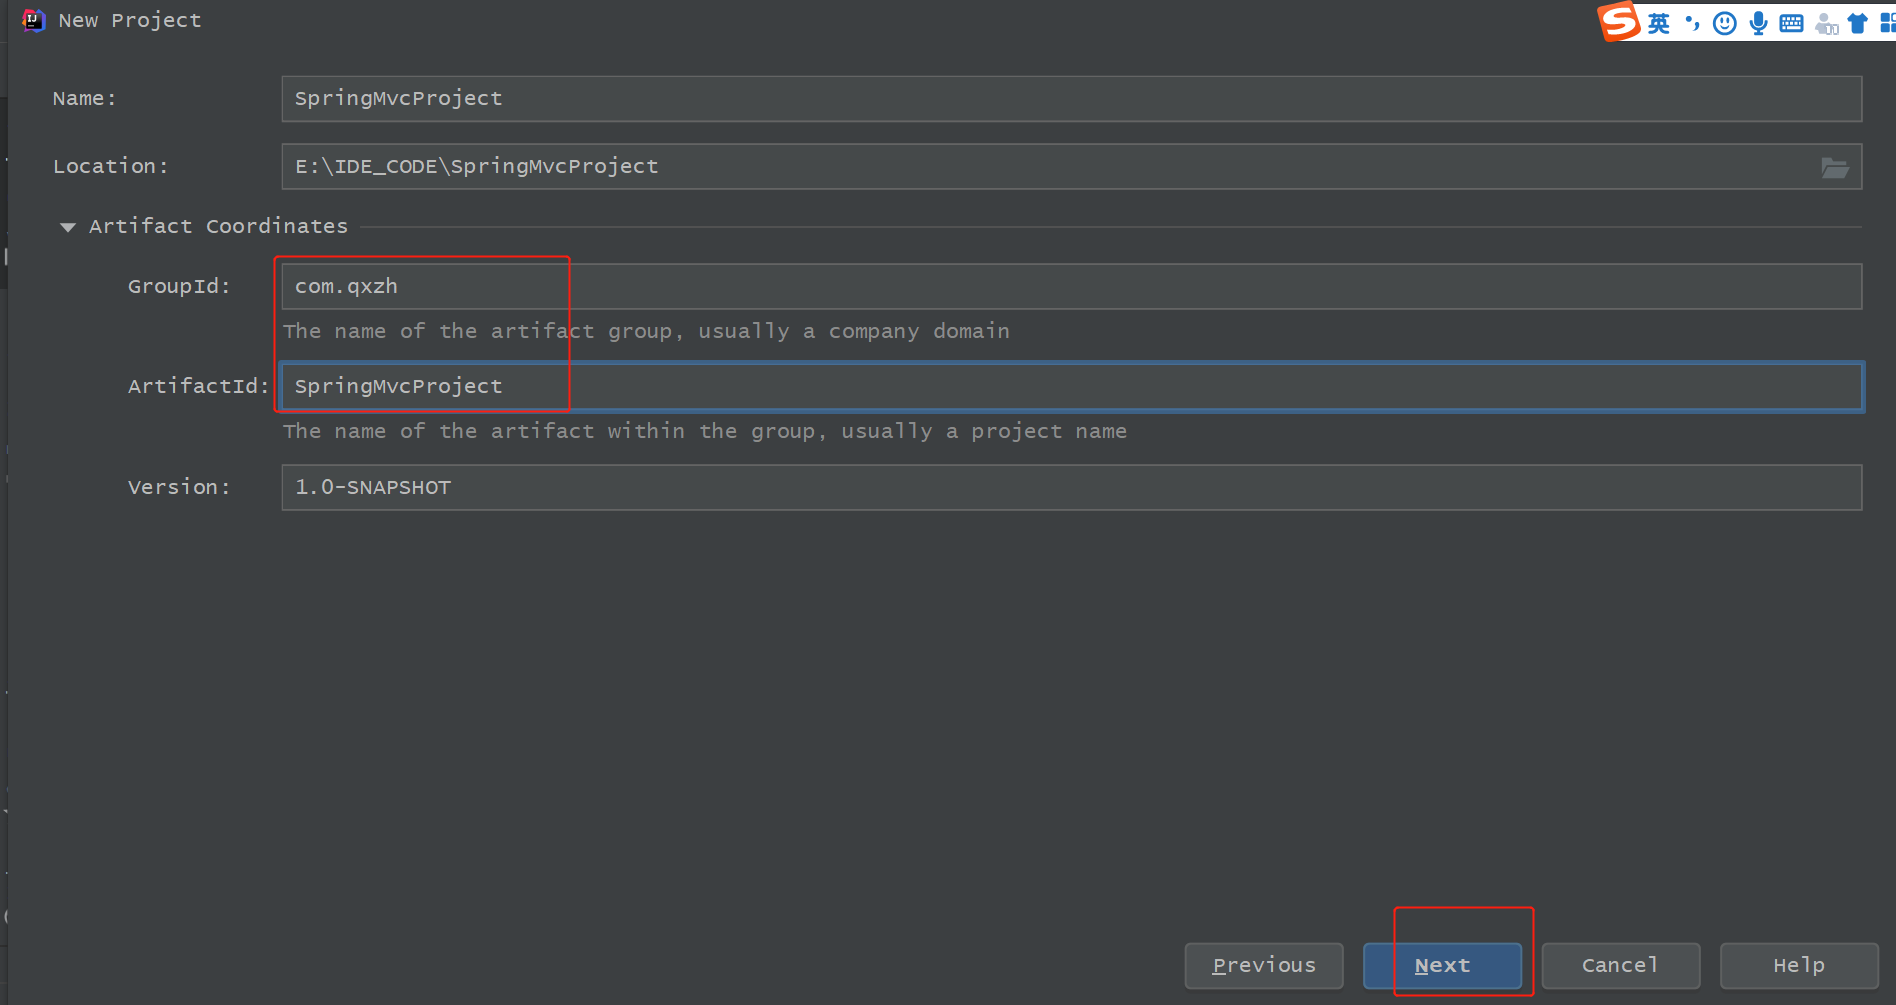The height and width of the screenshot is (1005, 1896).
Task: Click the 'New Project' dialog title text
Action: click(130, 21)
